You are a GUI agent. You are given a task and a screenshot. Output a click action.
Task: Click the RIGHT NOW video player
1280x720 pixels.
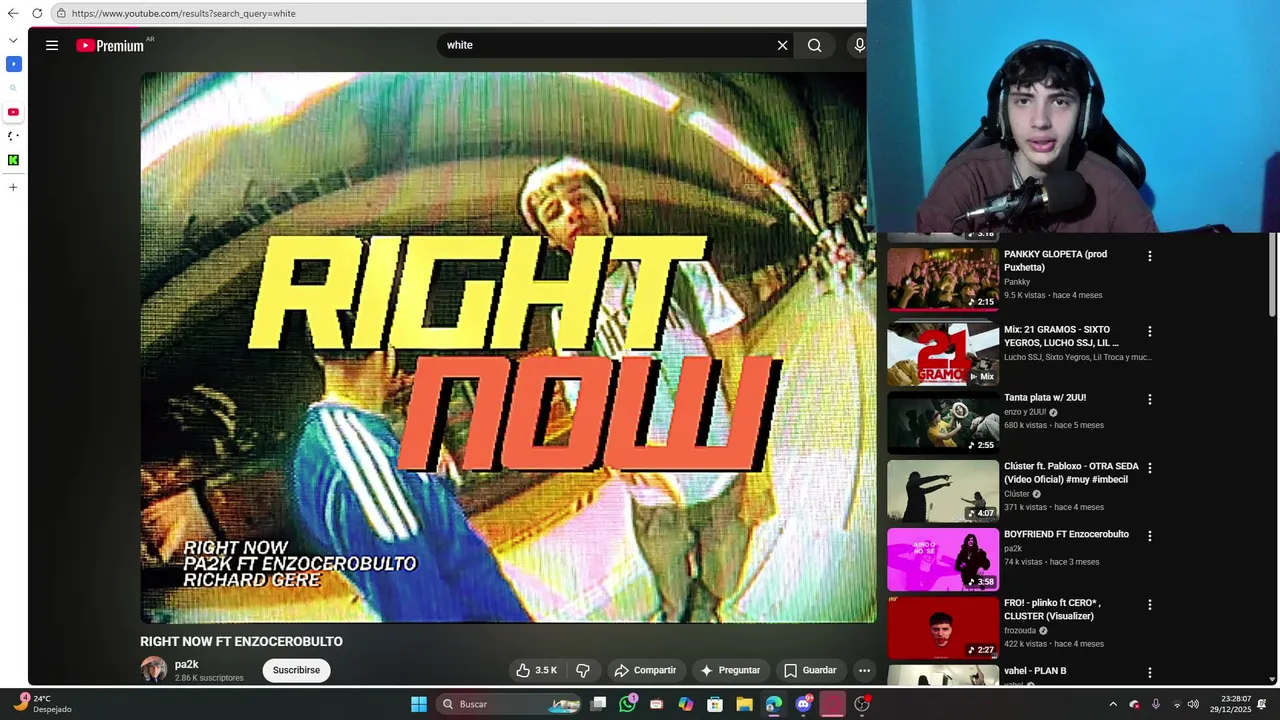click(508, 347)
